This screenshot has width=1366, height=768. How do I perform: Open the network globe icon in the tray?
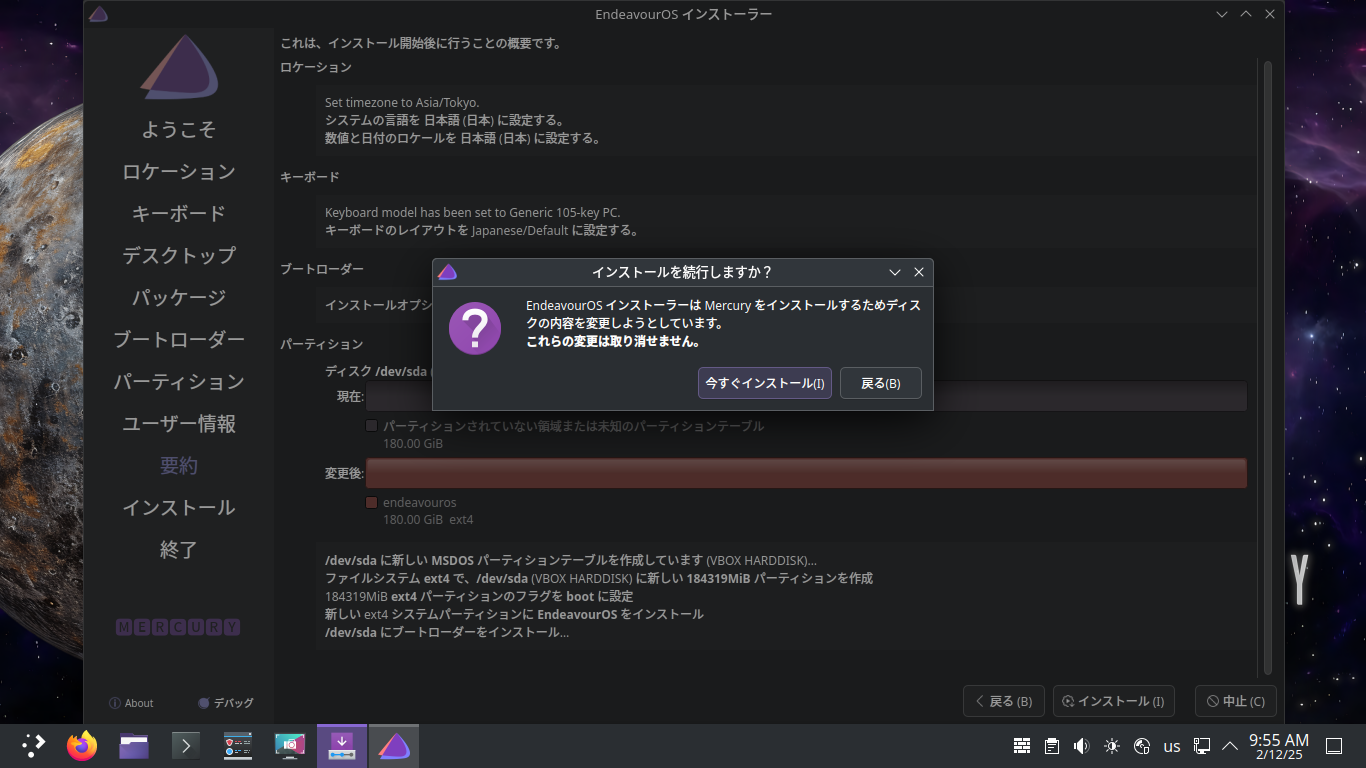click(x=1142, y=746)
